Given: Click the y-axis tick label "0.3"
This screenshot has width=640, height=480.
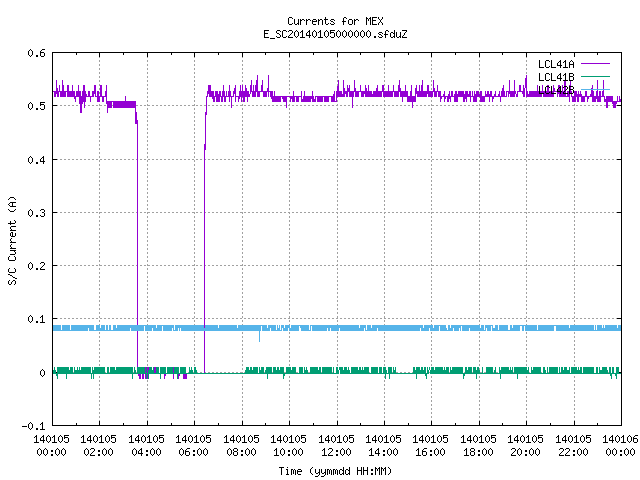Looking at the screenshot, I should [x=36, y=213].
